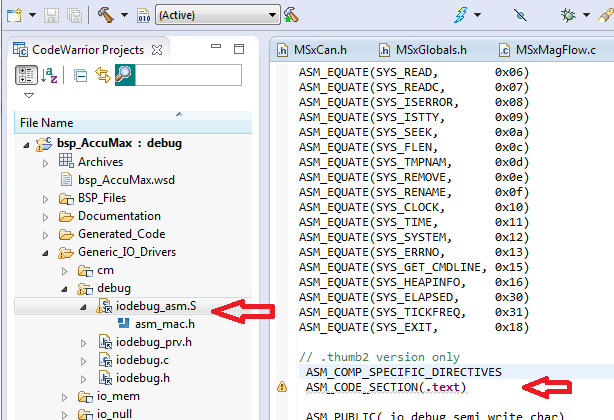Select the iodebug.c file
614x420 pixels.
point(142,360)
